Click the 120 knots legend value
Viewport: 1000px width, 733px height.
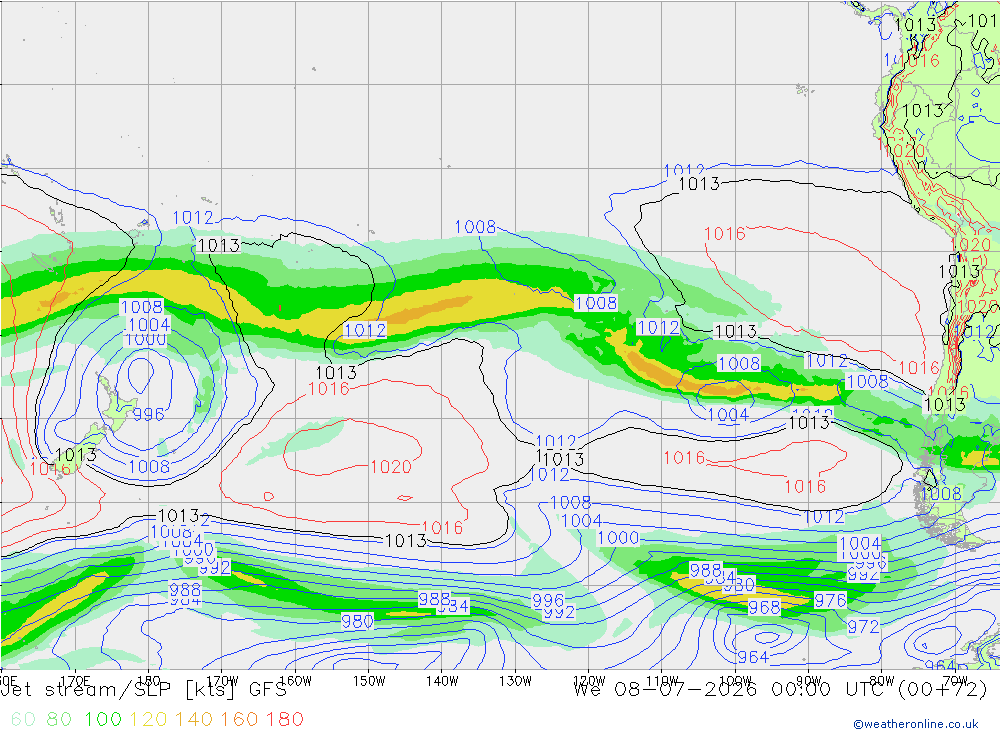[x=148, y=719]
